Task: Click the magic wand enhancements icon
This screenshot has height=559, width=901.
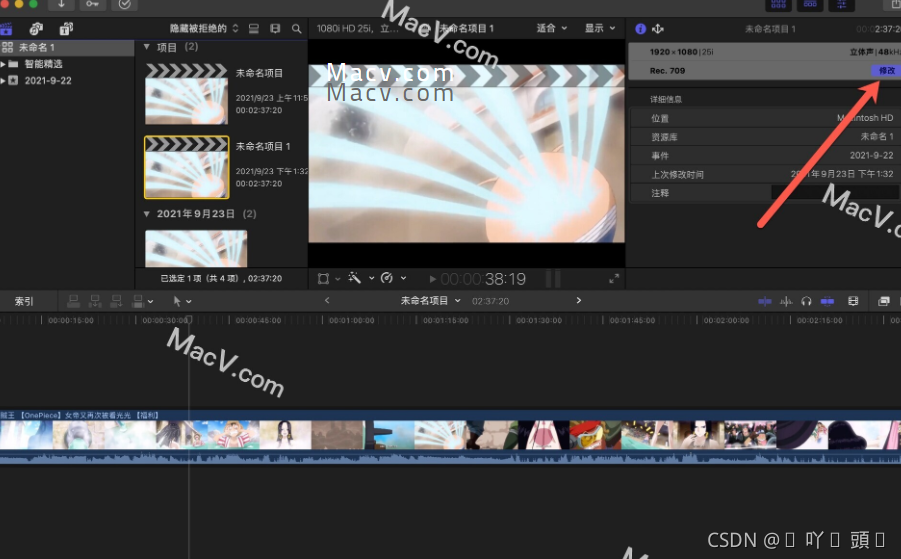Action: (x=355, y=278)
